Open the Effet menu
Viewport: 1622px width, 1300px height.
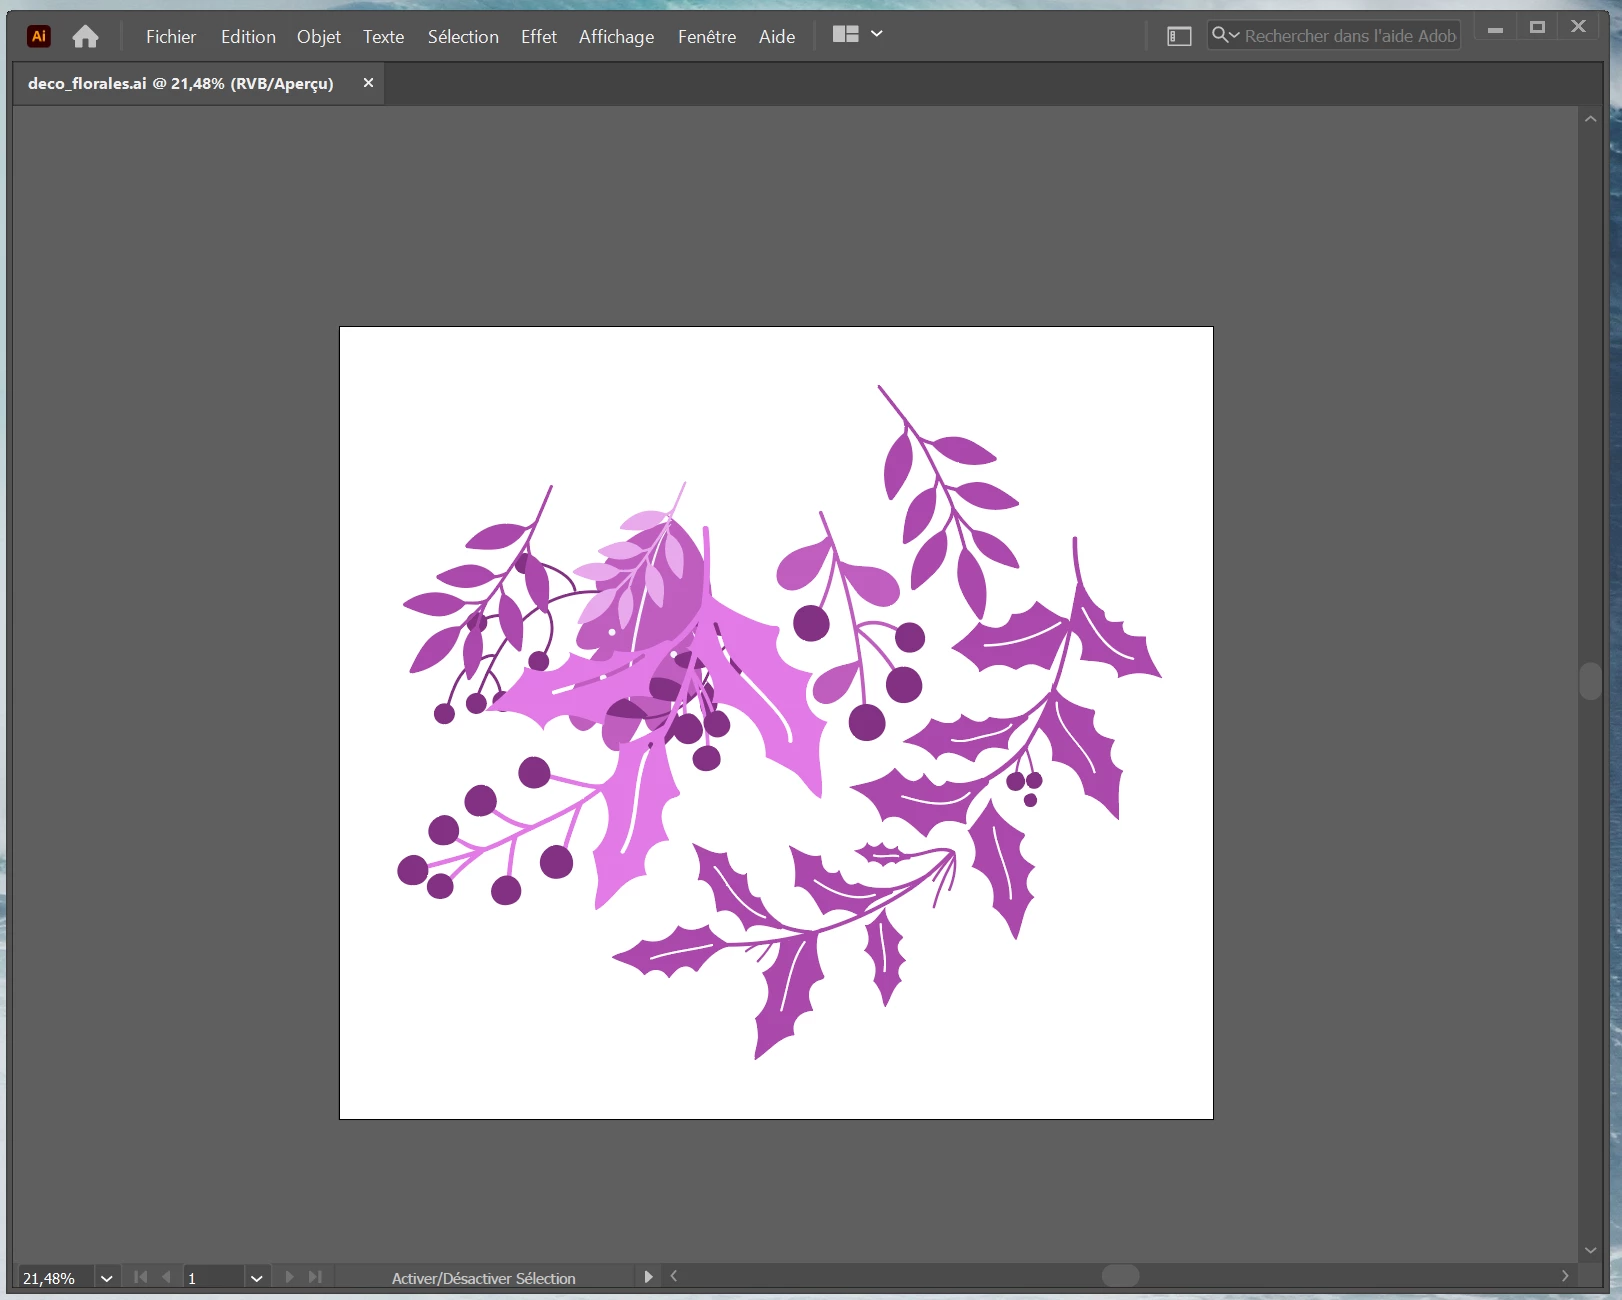pos(539,37)
